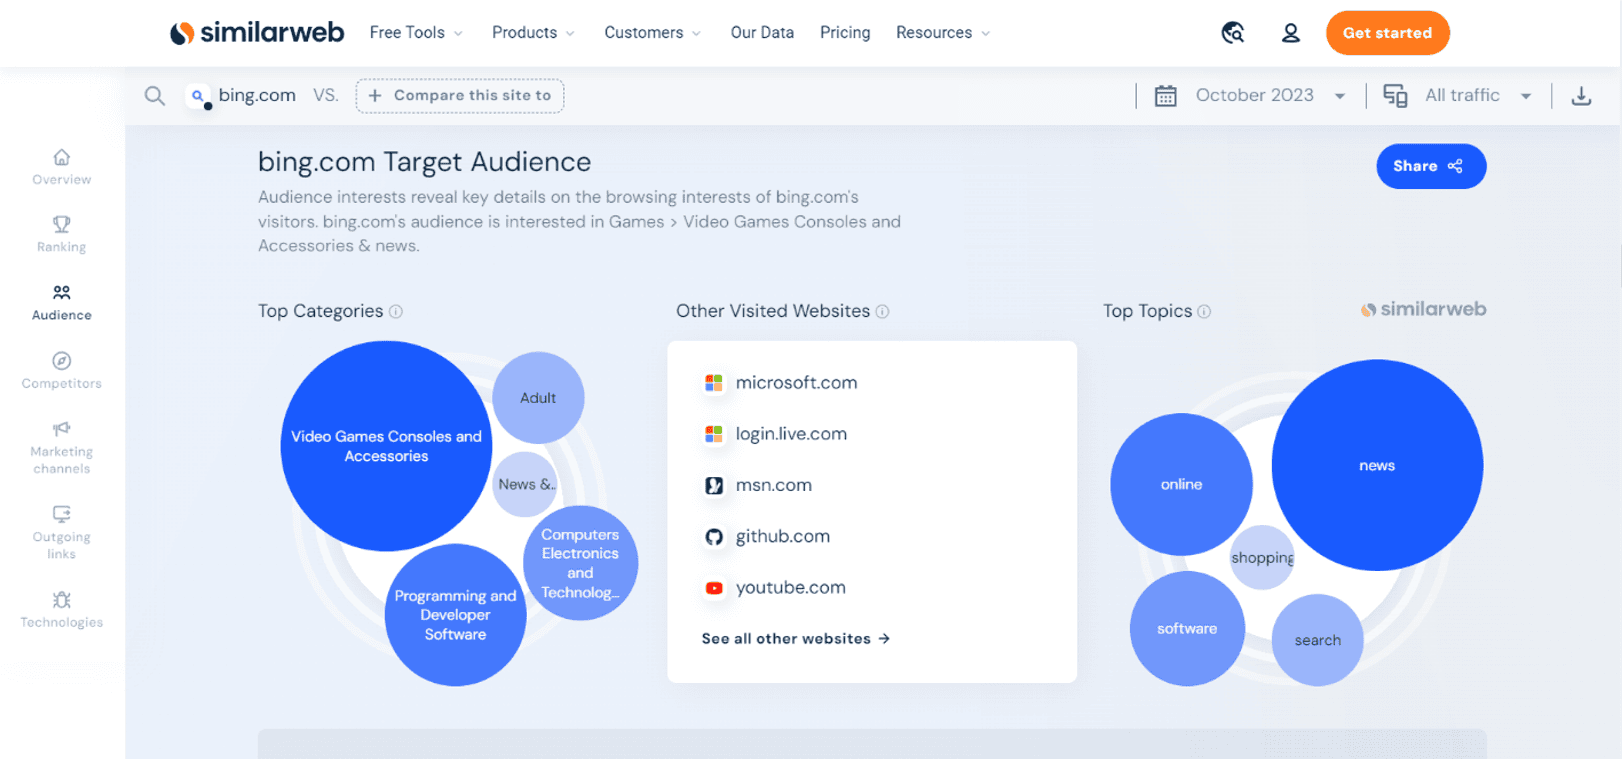1622x759 pixels.
Task: Open the youtube.com link
Action: coord(791,588)
